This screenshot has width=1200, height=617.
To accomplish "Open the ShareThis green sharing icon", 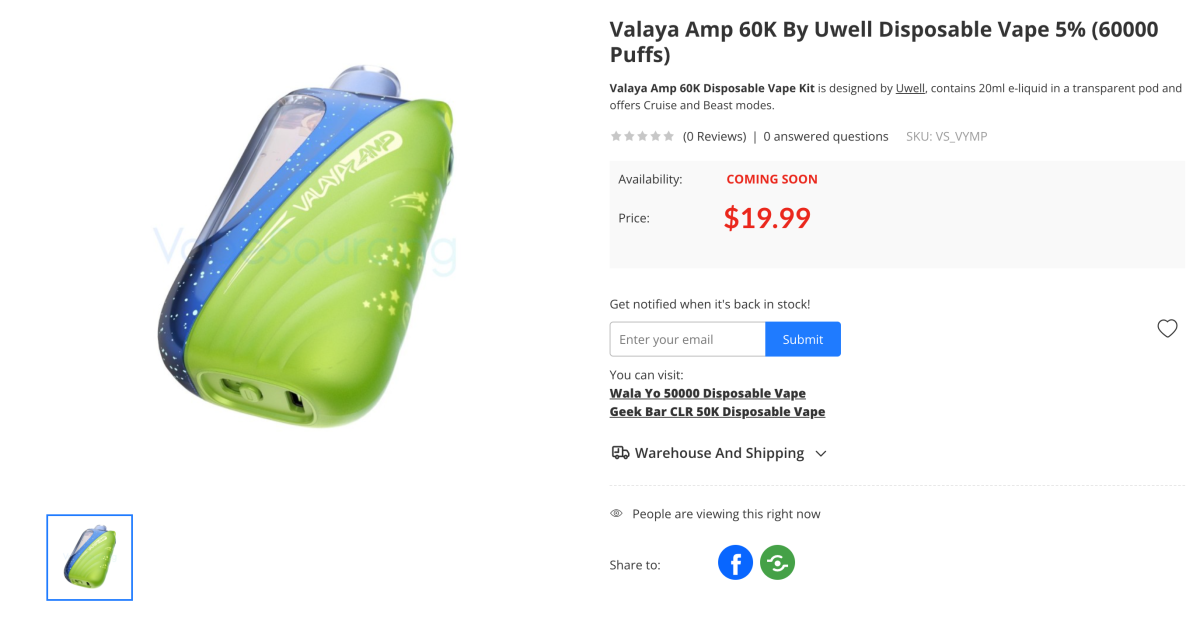I will pos(777,562).
